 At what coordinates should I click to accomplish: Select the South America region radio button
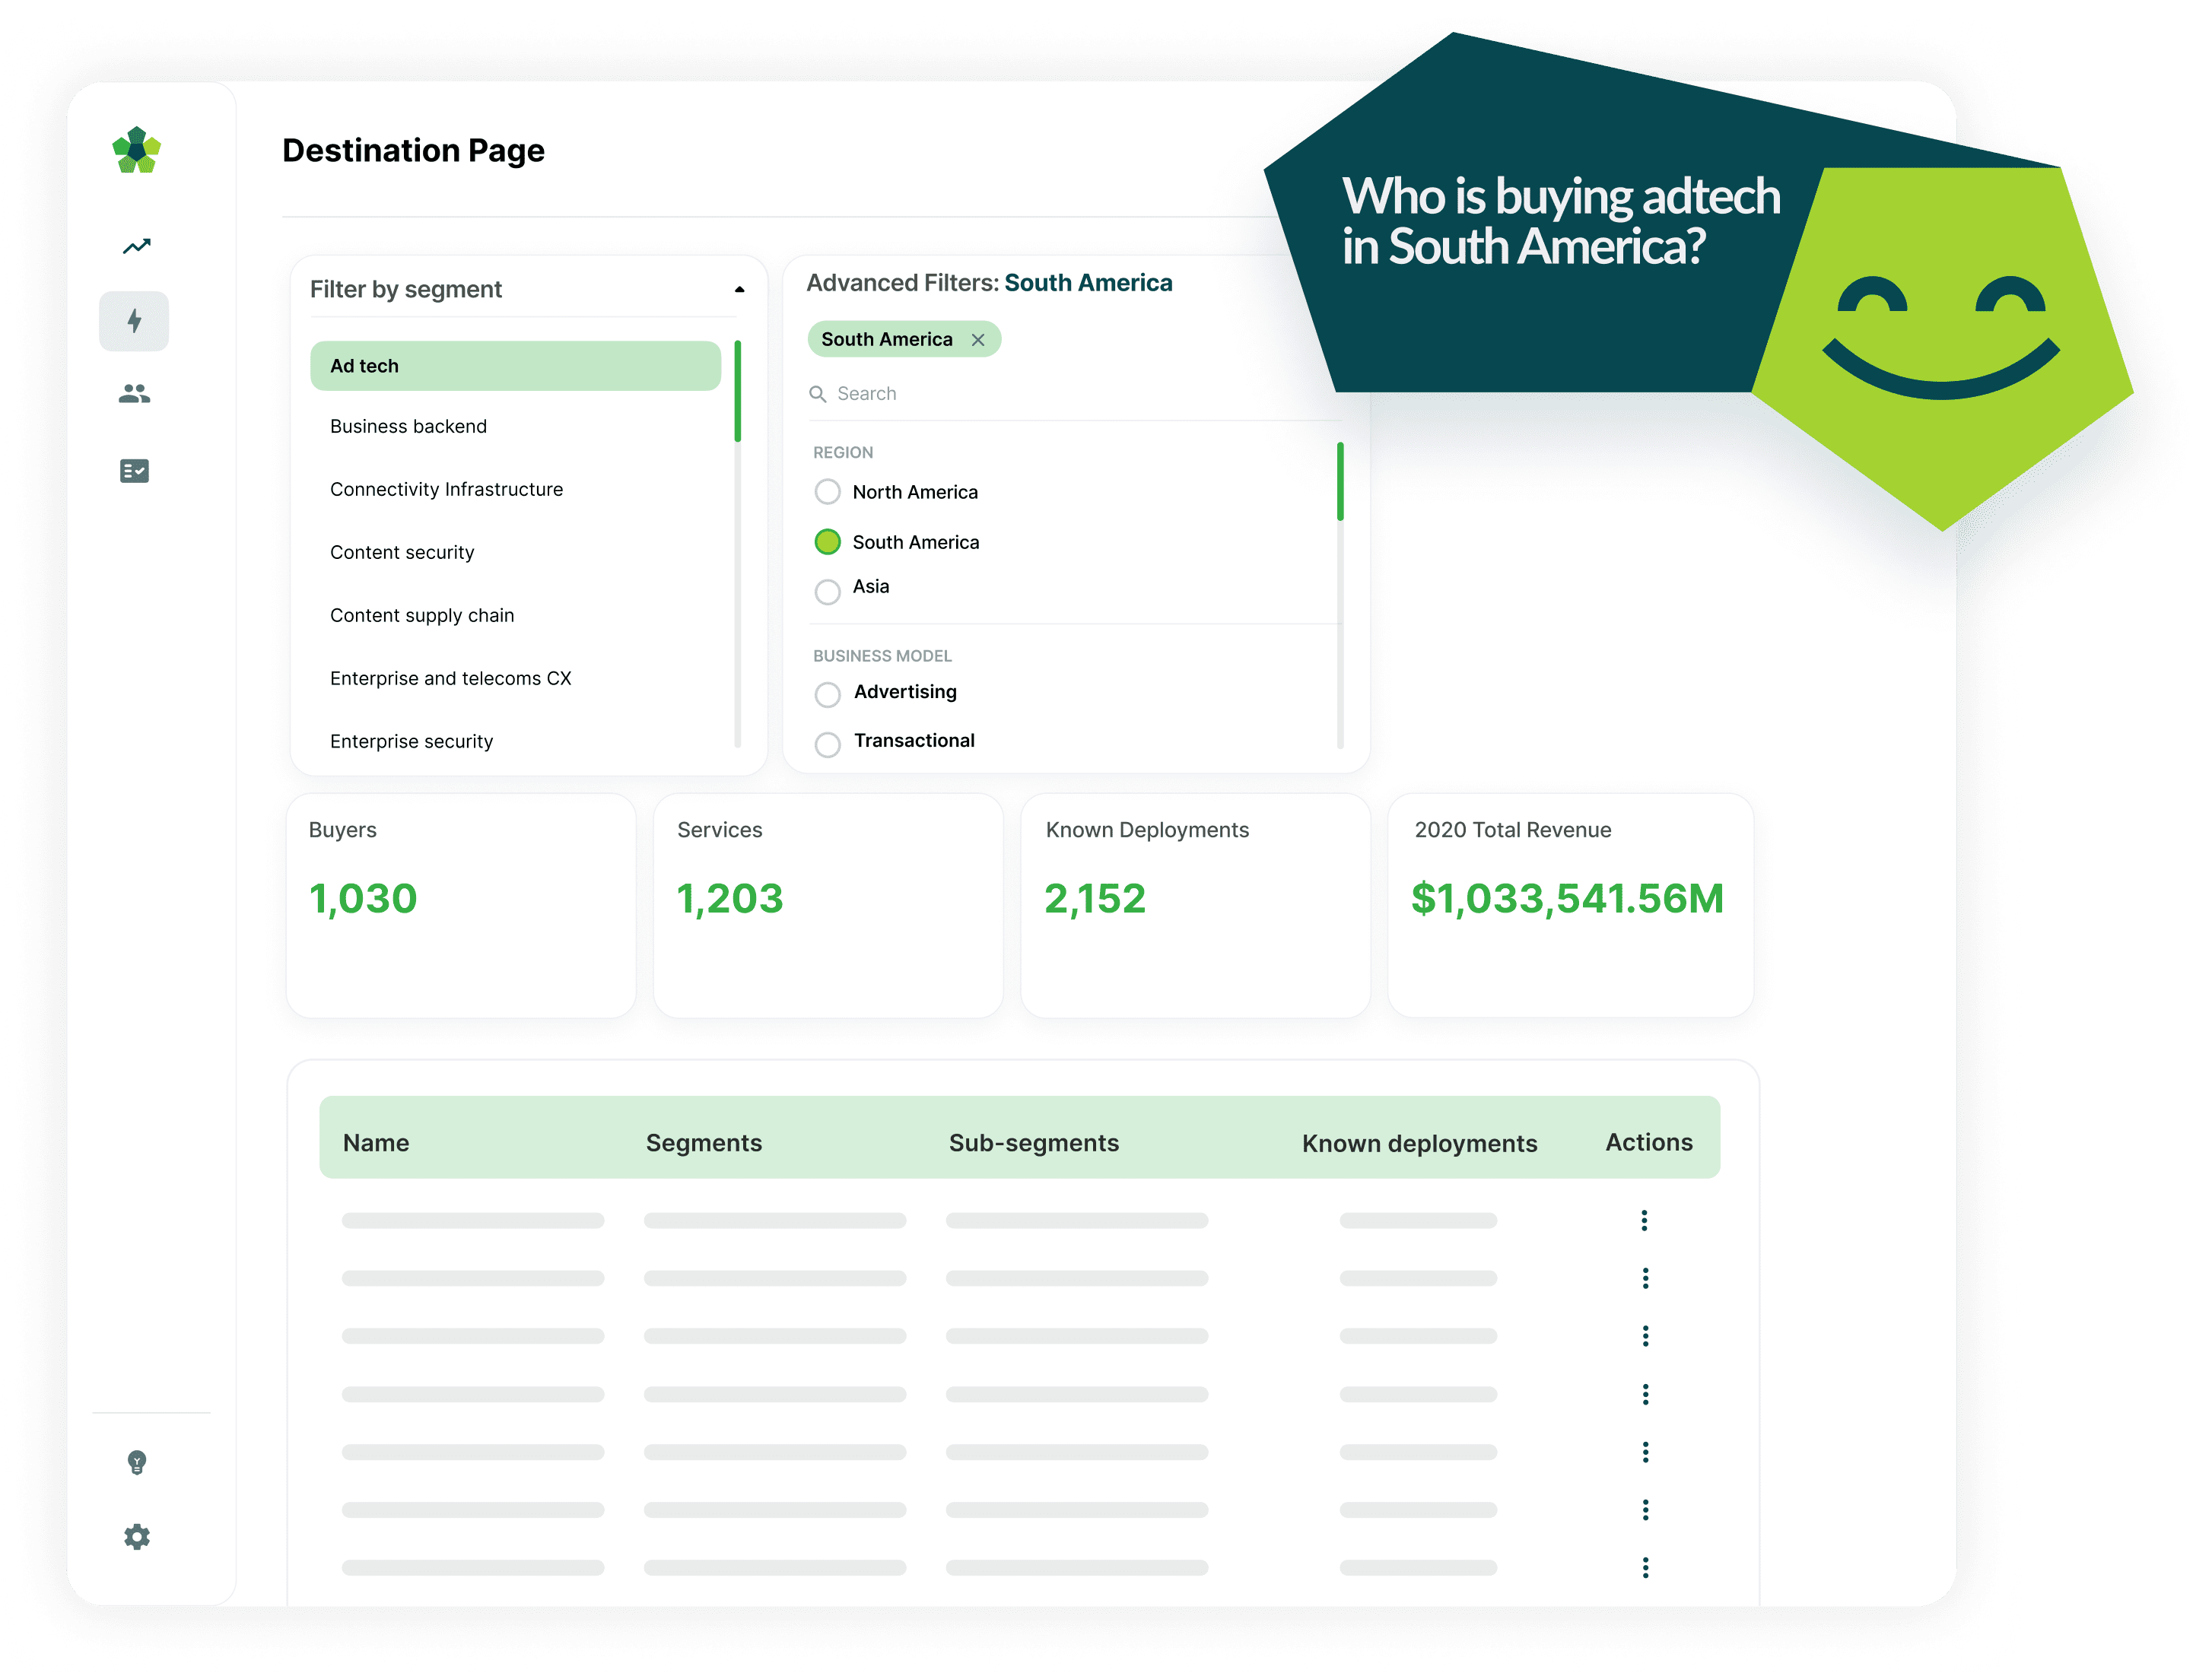point(827,542)
